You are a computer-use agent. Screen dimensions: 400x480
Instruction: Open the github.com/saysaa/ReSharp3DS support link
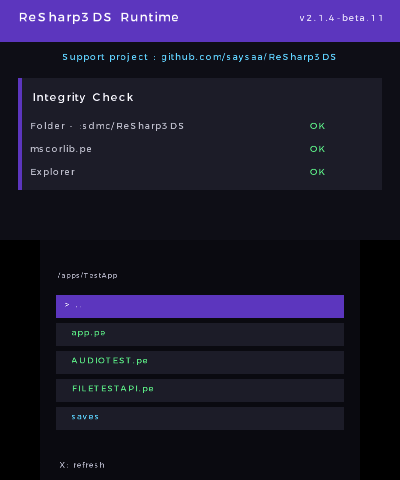tap(249, 57)
